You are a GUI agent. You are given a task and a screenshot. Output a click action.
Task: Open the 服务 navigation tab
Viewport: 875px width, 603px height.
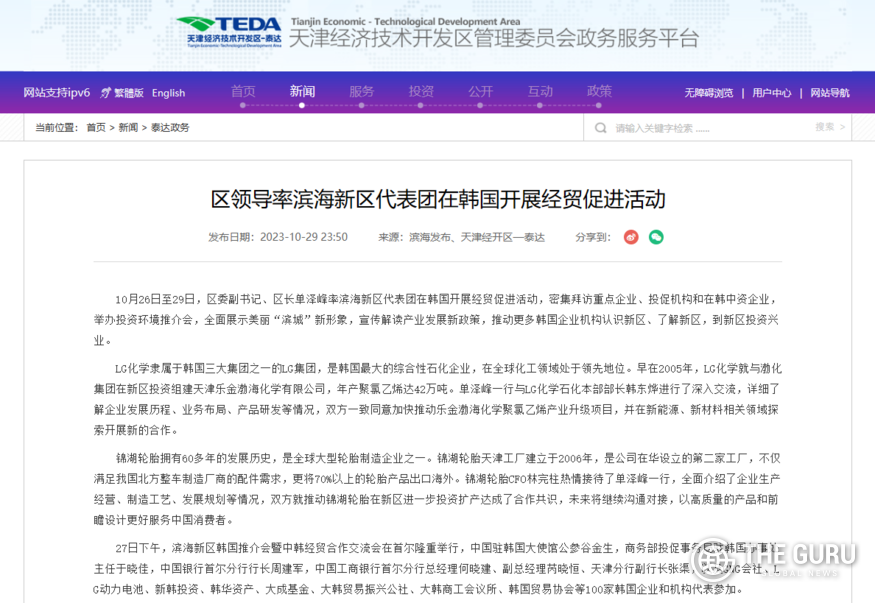pyautogui.click(x=361, y=91)
